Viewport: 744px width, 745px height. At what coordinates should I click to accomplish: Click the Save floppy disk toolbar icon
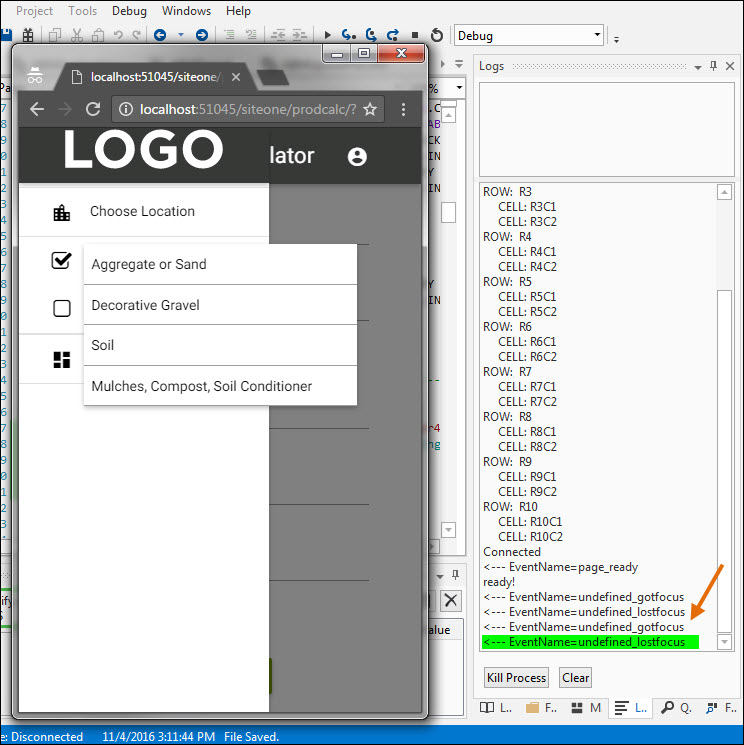[5, 36]
